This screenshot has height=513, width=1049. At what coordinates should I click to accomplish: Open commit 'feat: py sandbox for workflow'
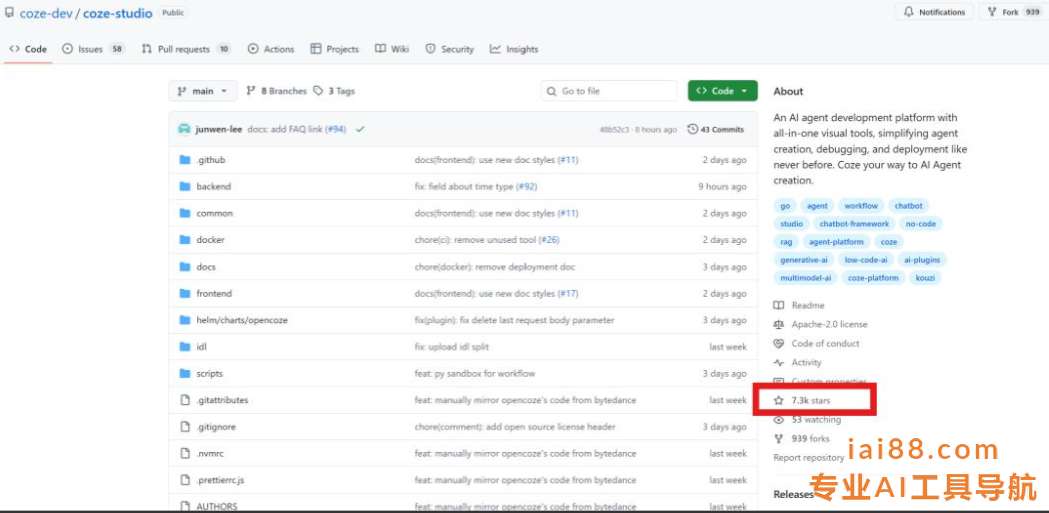click(475, 373)
